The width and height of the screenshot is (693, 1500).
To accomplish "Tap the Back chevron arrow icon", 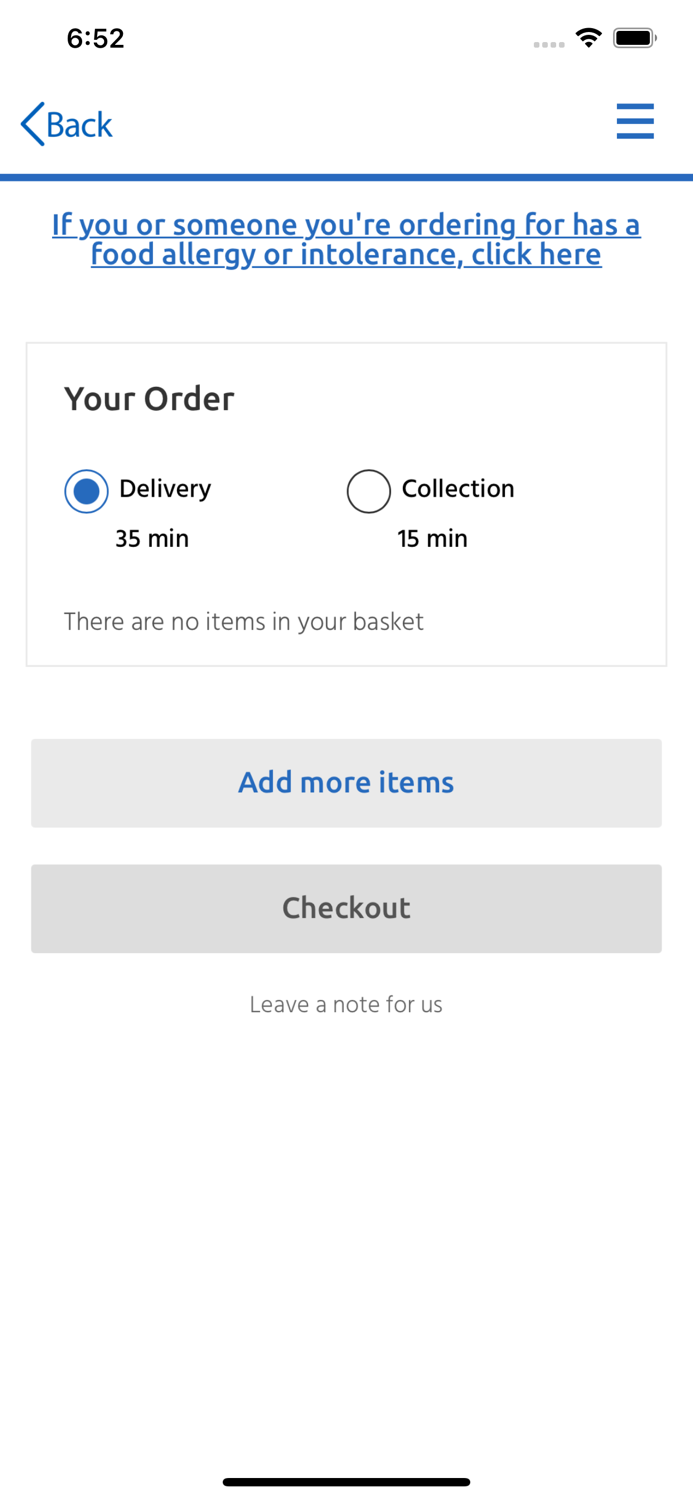I will pos(33,124).
